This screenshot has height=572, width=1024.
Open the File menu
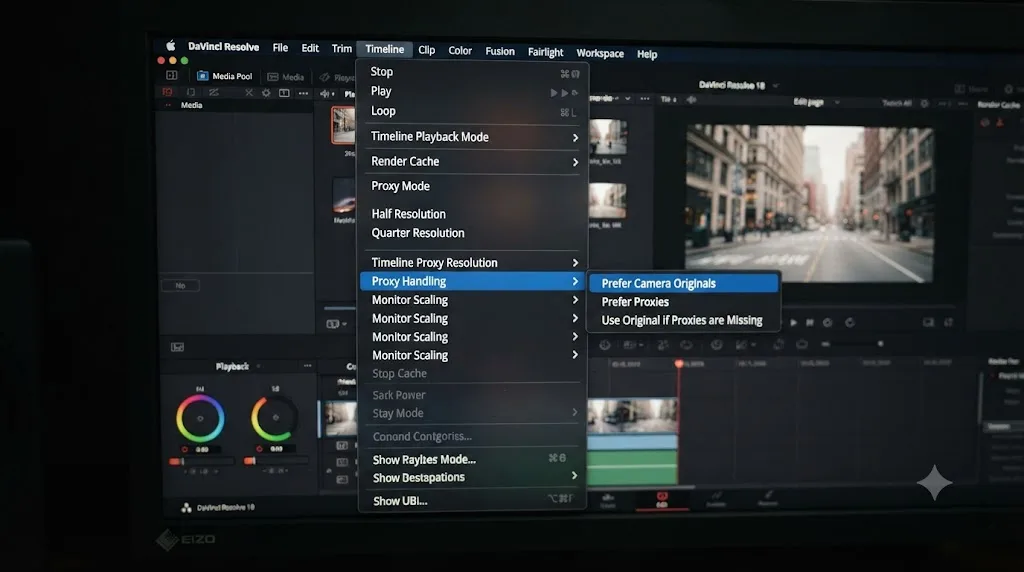[x=280, y=48]
